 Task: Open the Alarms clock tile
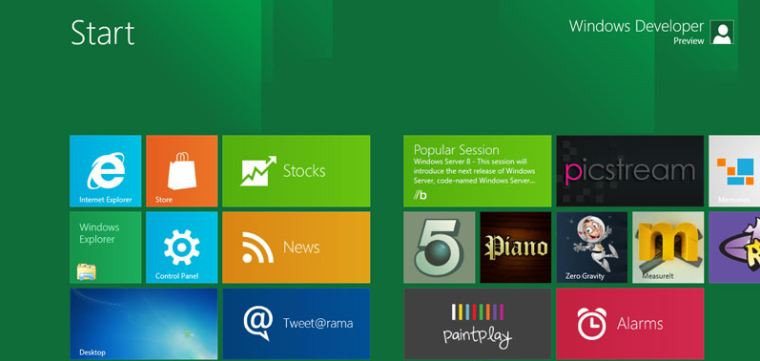[630, 324]
